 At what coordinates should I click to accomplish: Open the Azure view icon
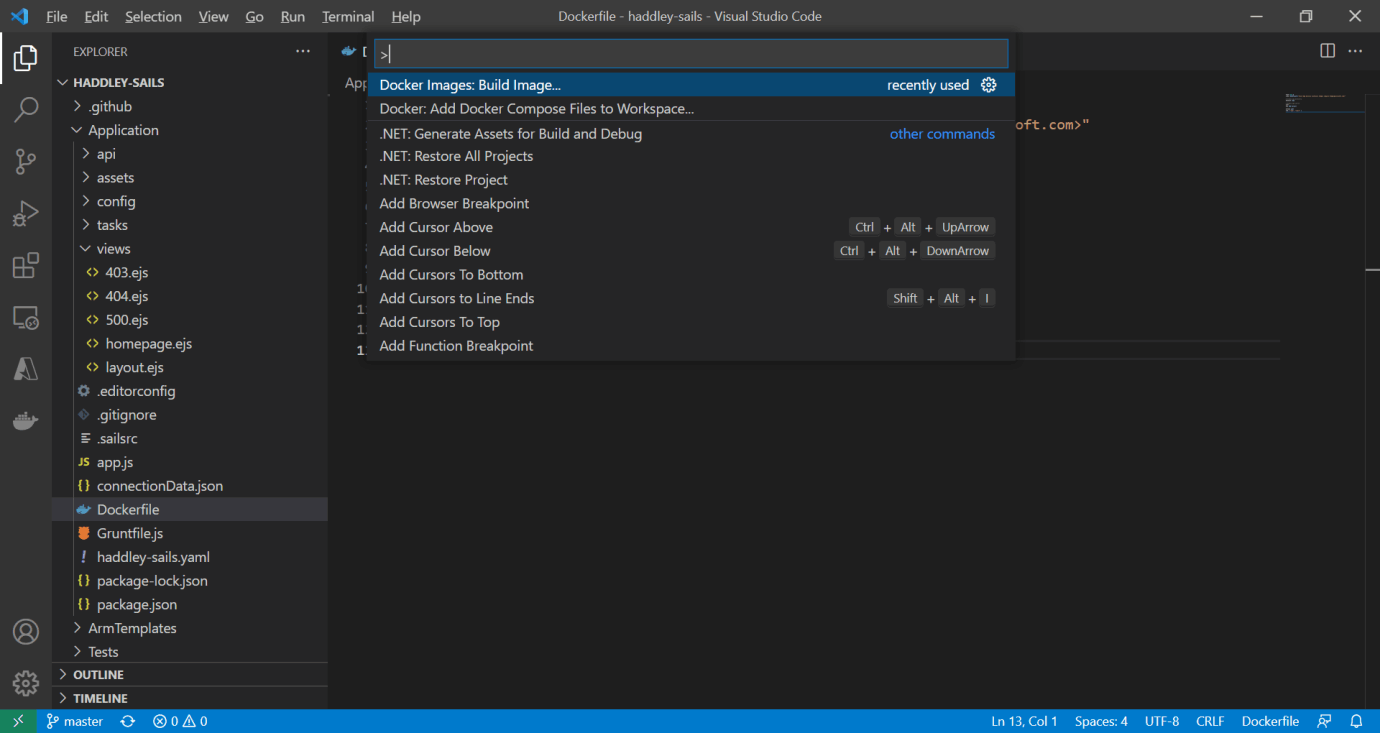[x=26, y=369]
